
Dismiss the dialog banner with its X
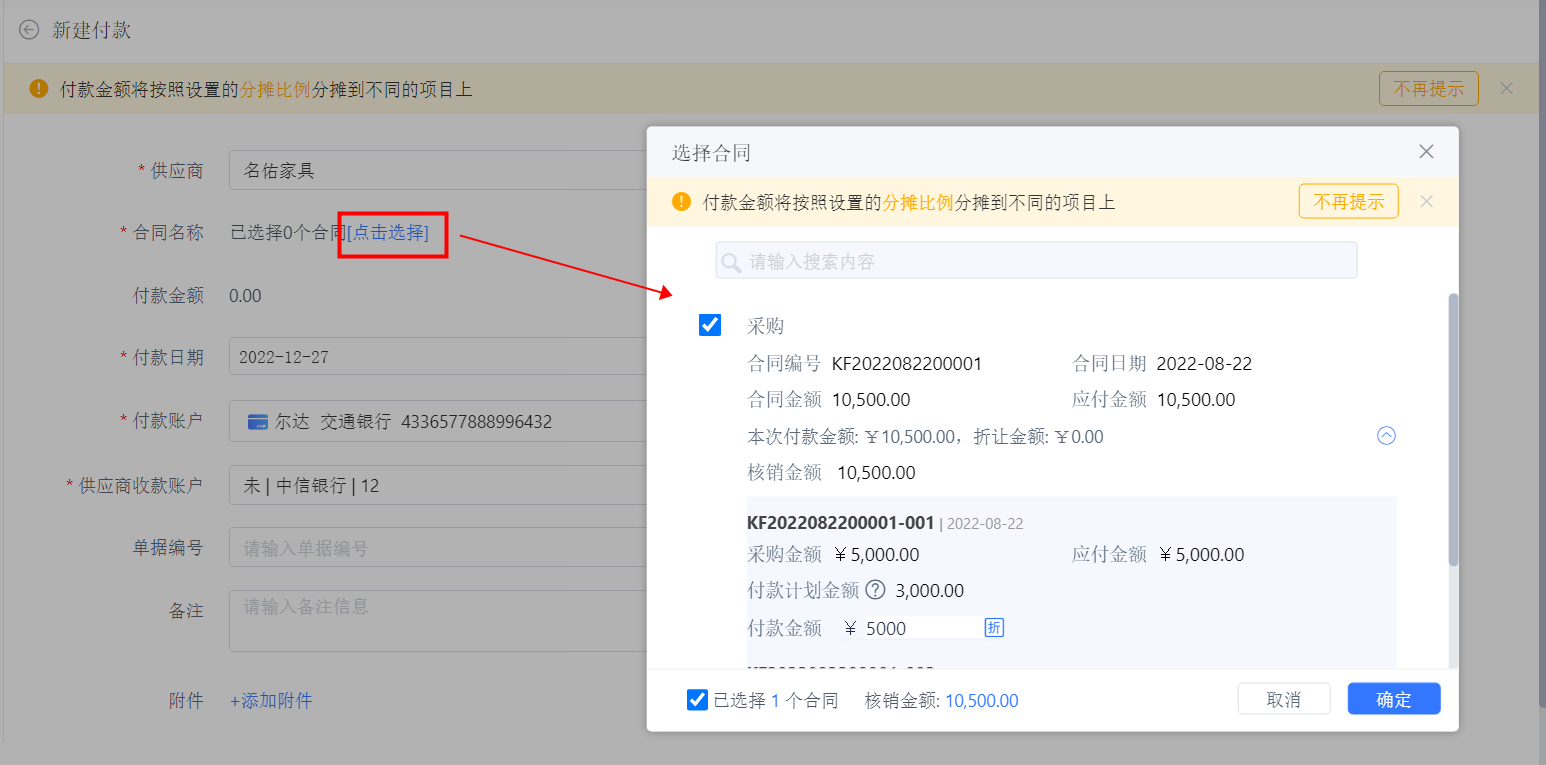click(1427, 201)
